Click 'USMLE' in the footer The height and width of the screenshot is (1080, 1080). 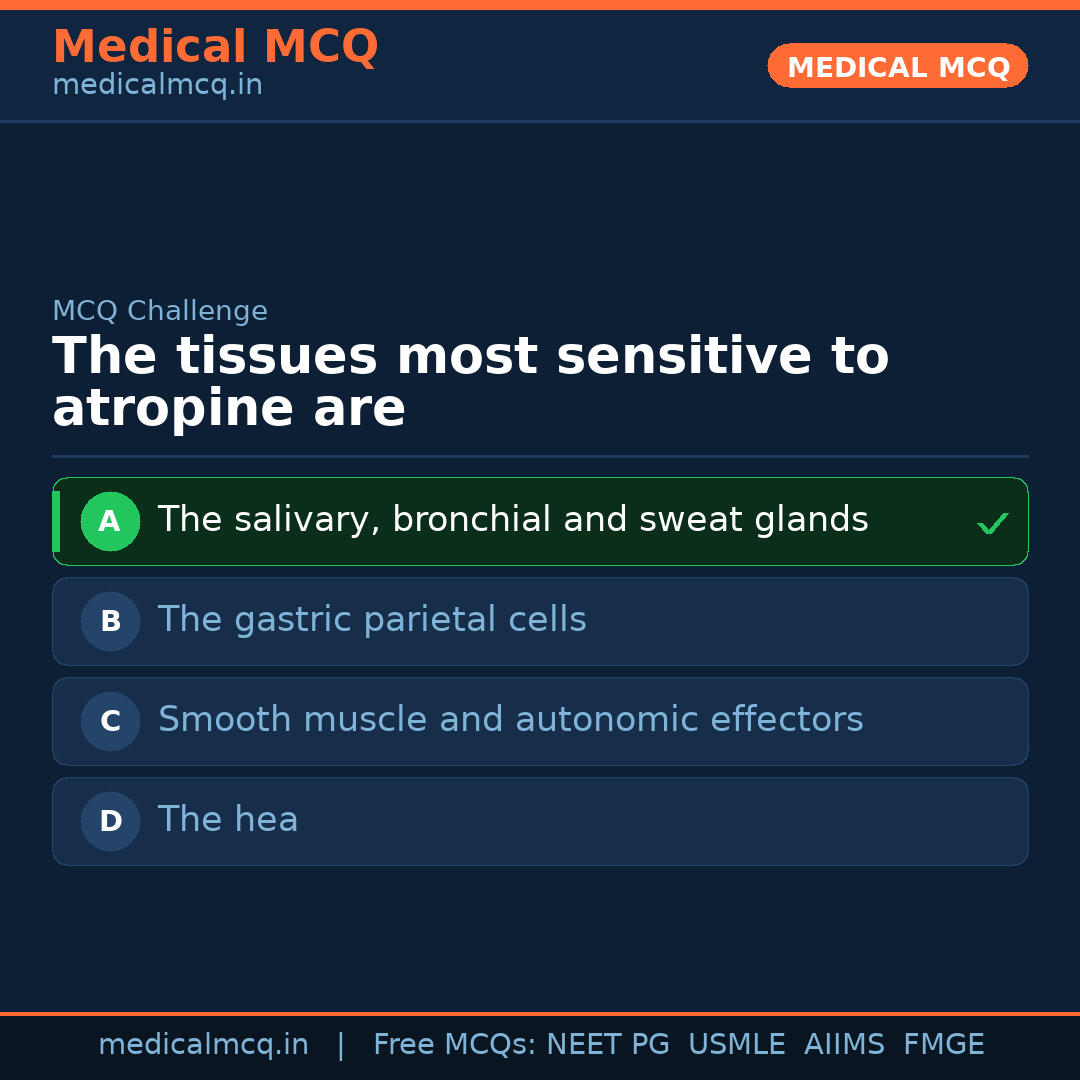pyautogui.click(x=736, y=1045)
